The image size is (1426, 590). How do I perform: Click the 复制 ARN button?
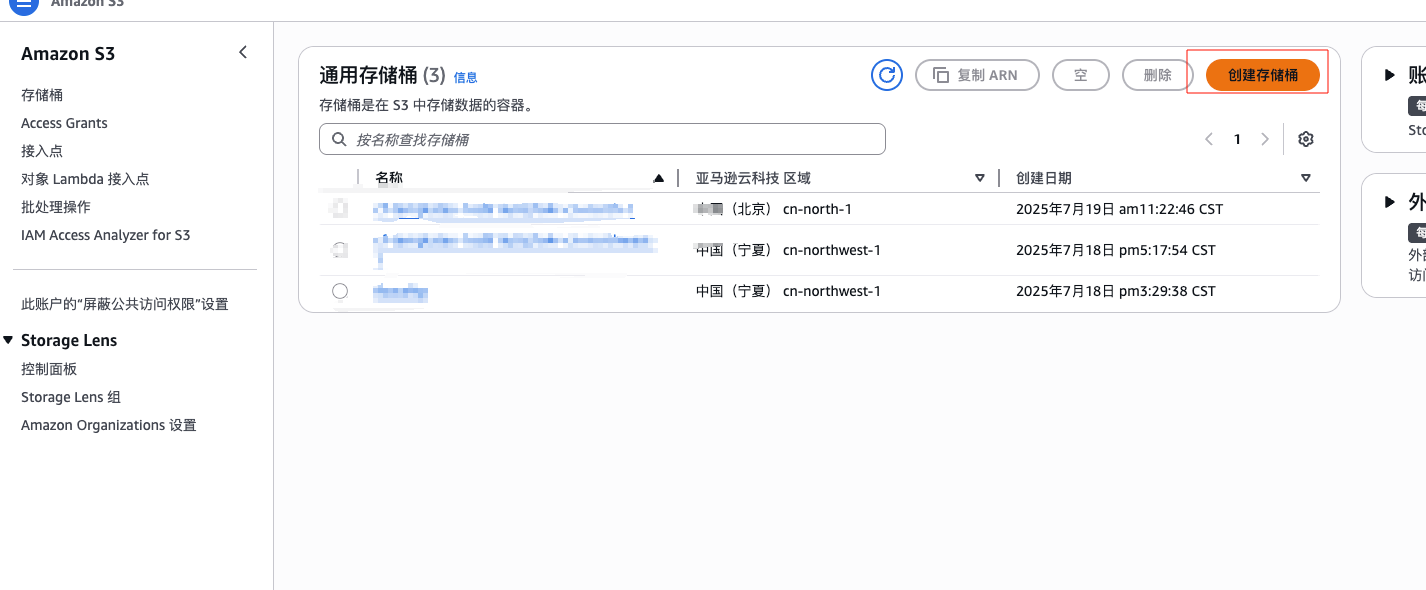(977, 75)
